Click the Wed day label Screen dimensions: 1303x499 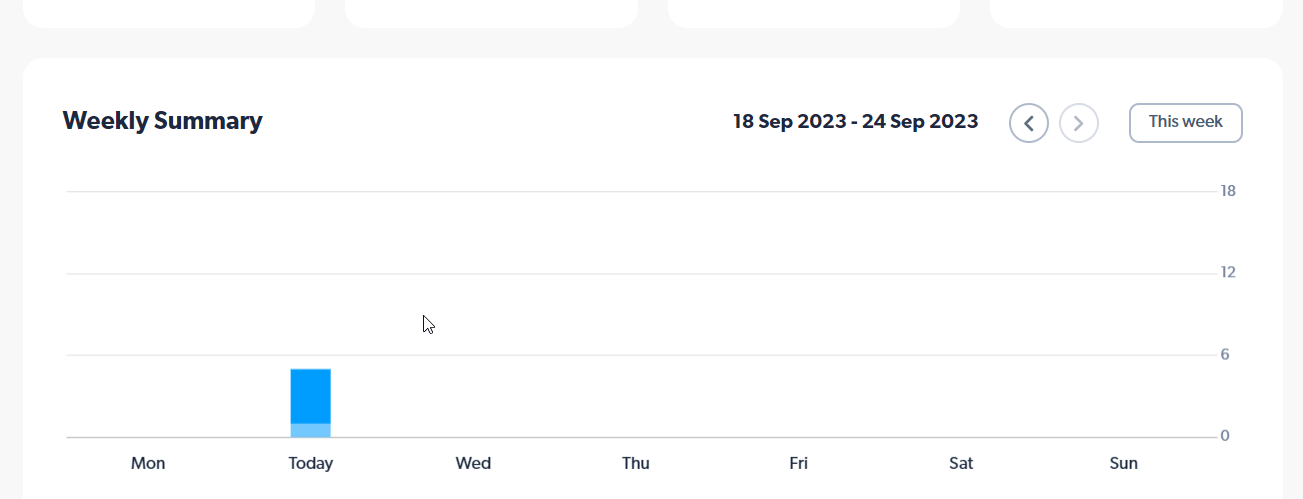point(473,464)
